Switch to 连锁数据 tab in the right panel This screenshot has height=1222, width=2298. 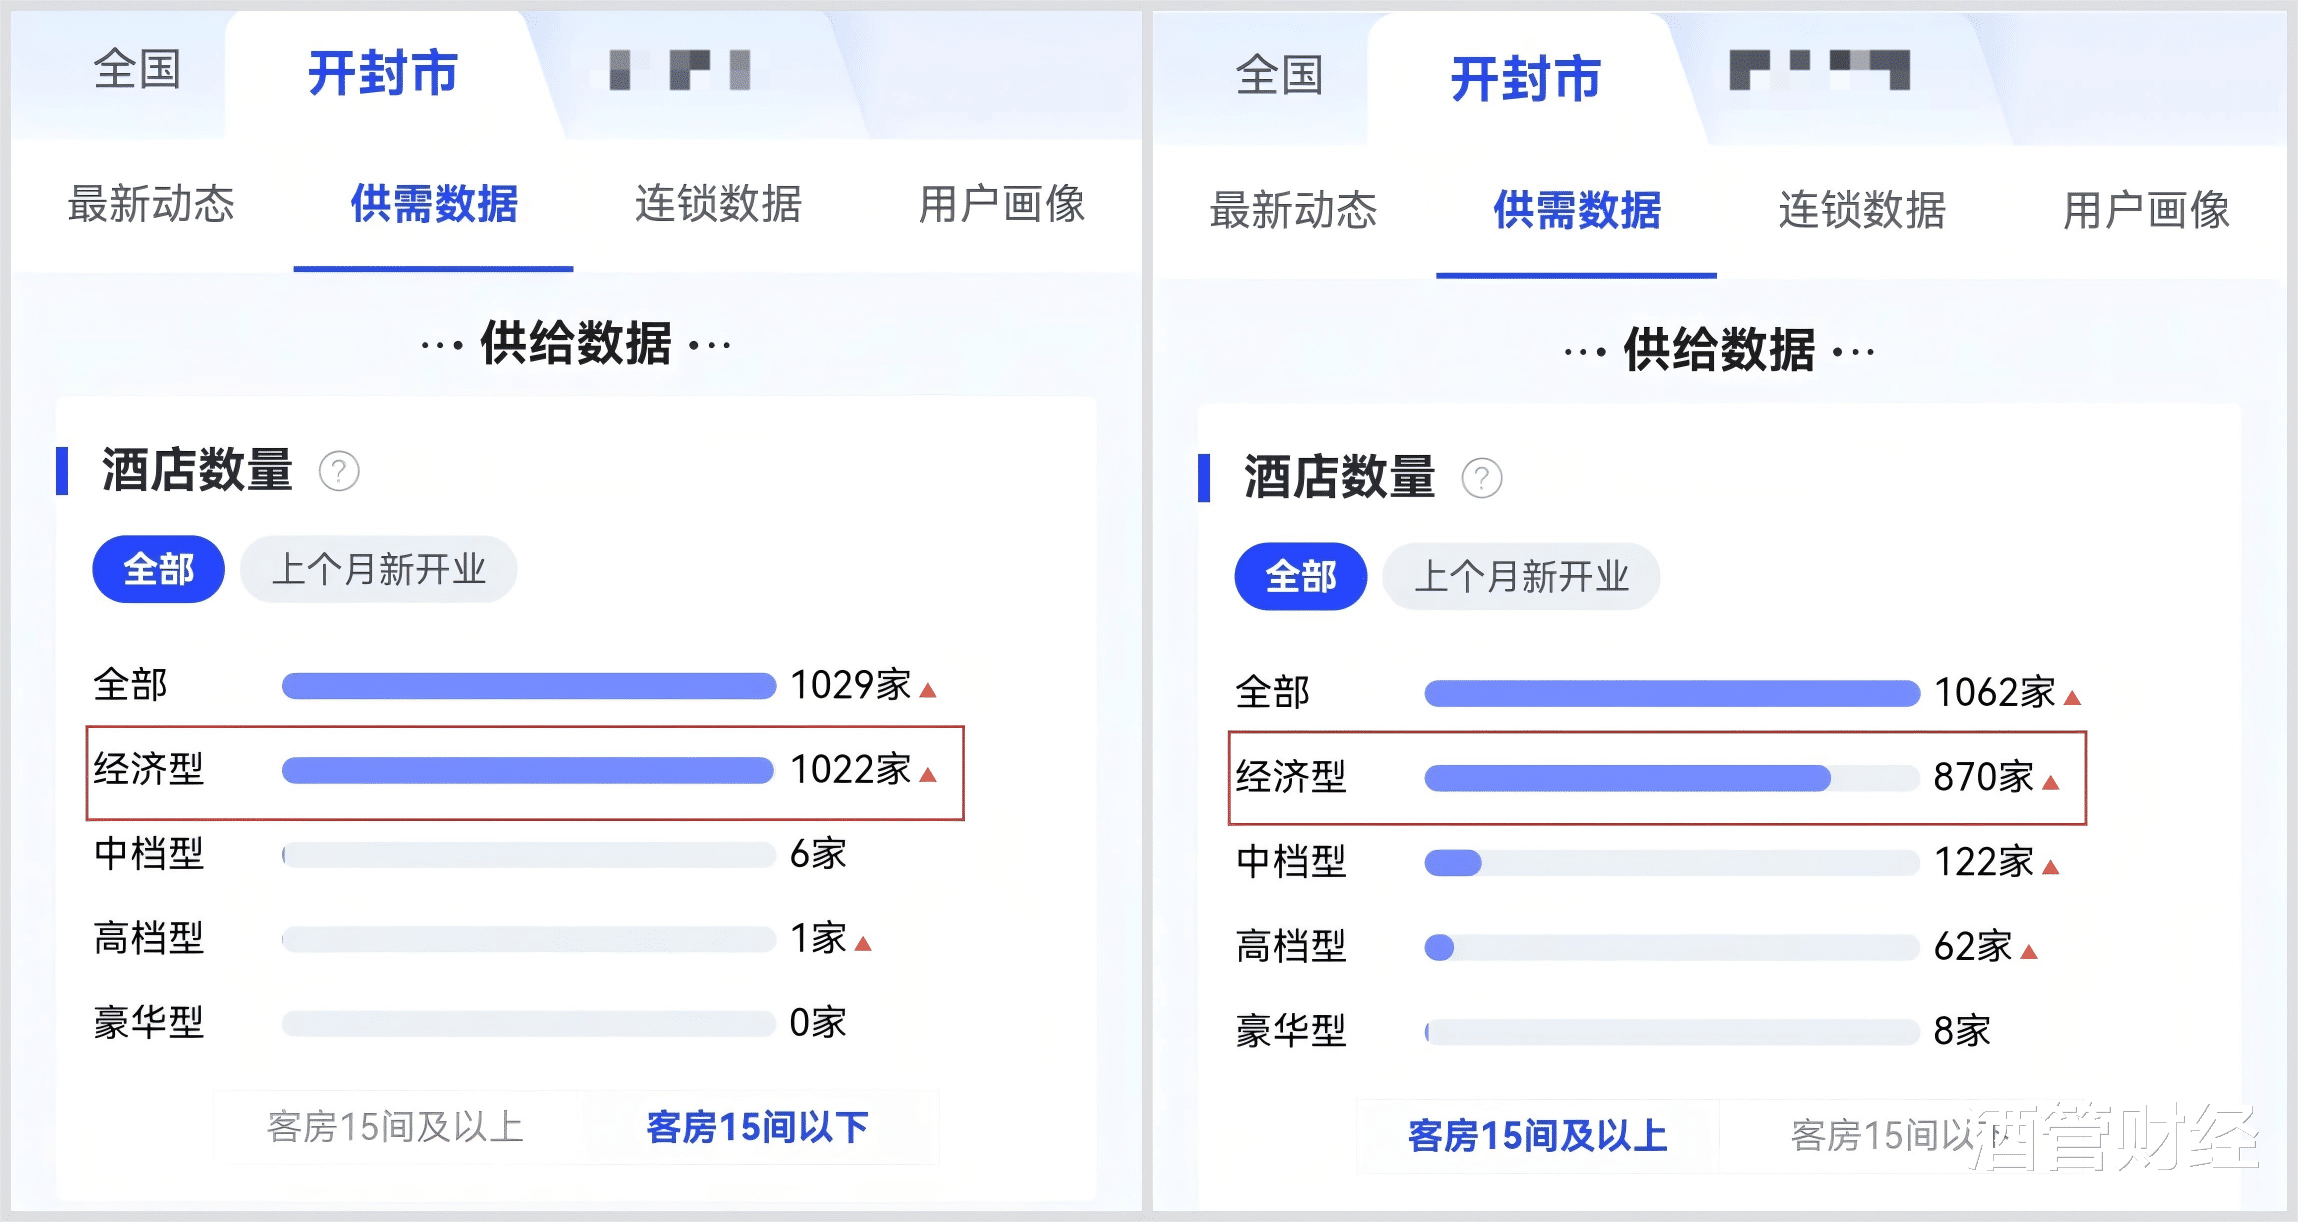[x=1861, y=211]
